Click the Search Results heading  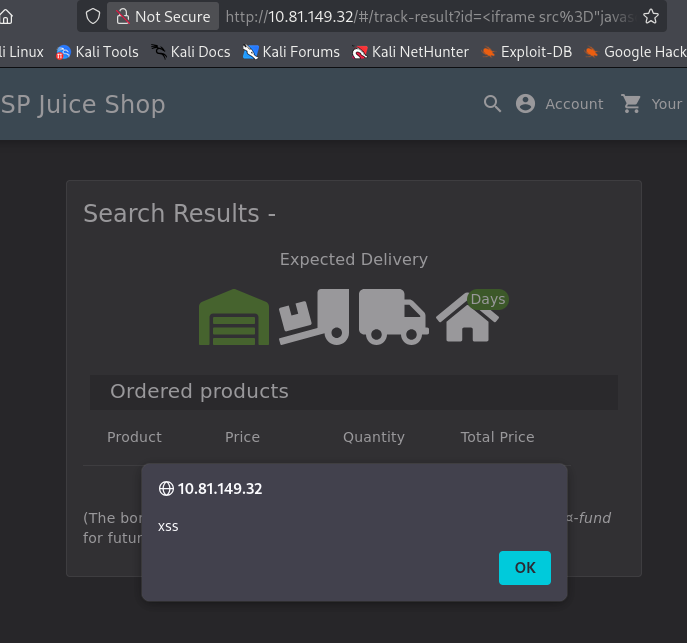coord(179,213)
